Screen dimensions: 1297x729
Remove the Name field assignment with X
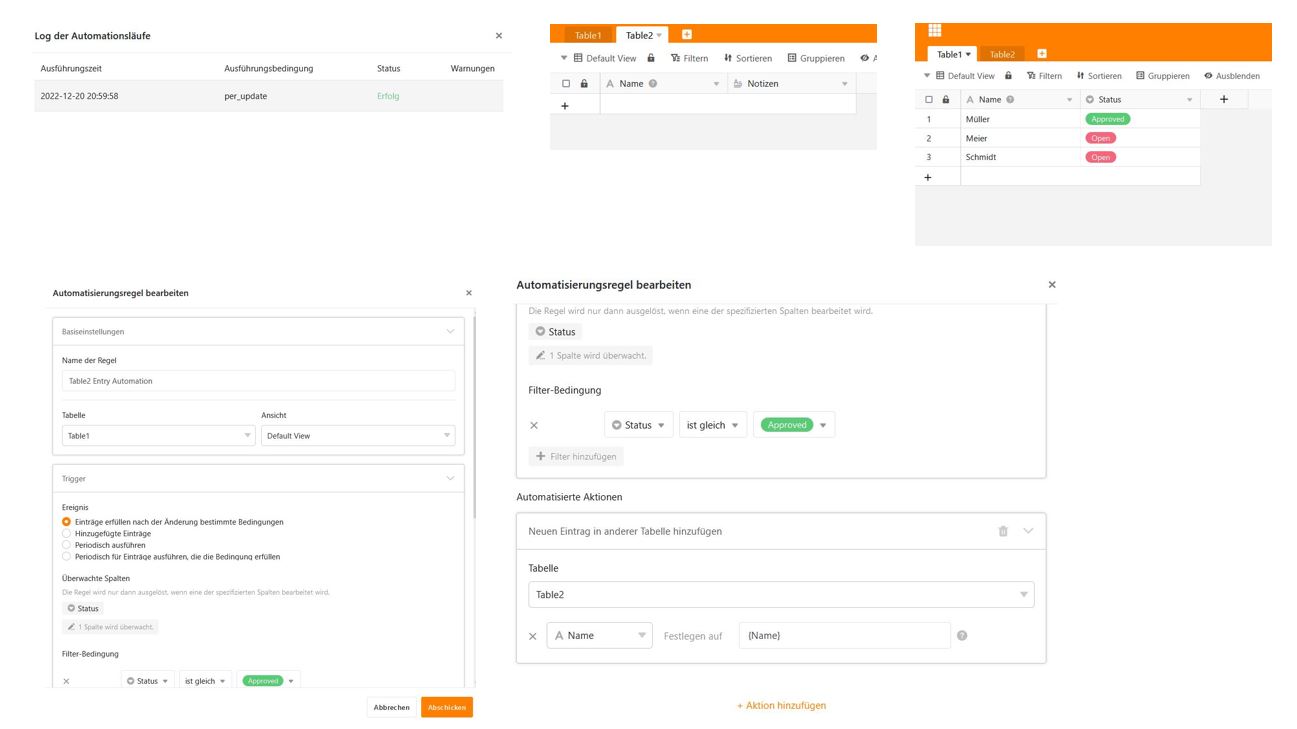pos(532,636)
